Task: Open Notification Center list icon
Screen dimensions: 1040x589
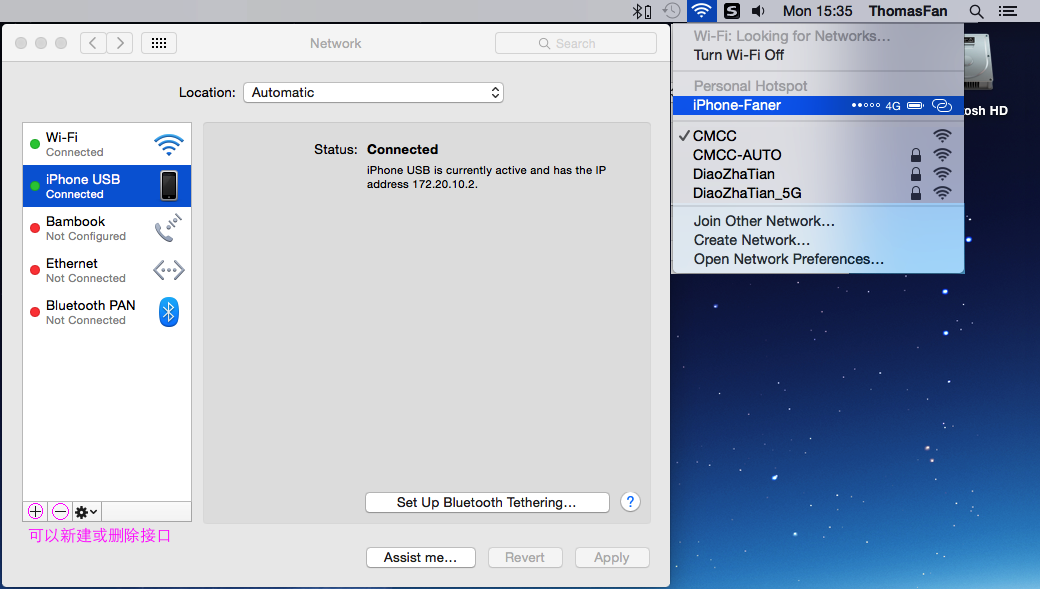Action: tap(1008, 11)
